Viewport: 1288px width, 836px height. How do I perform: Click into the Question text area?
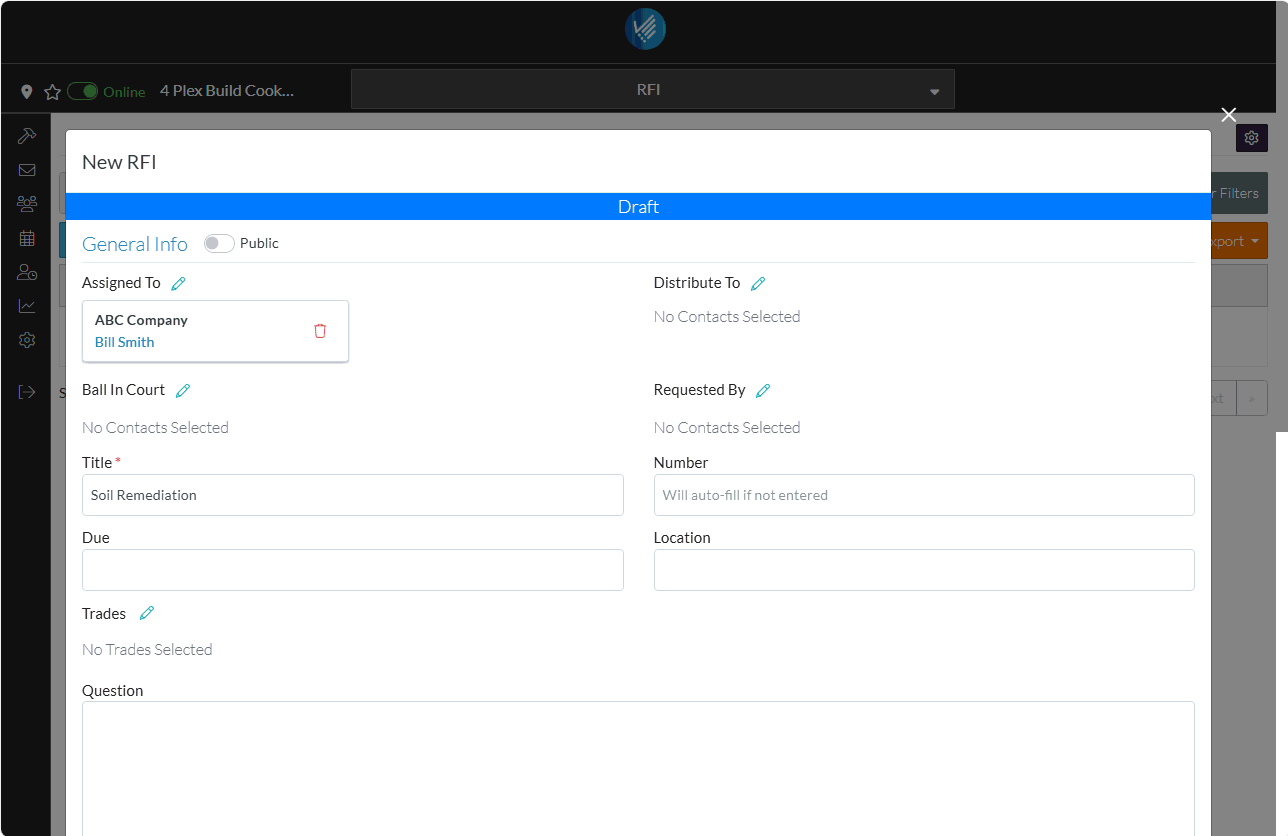point(638,768)
